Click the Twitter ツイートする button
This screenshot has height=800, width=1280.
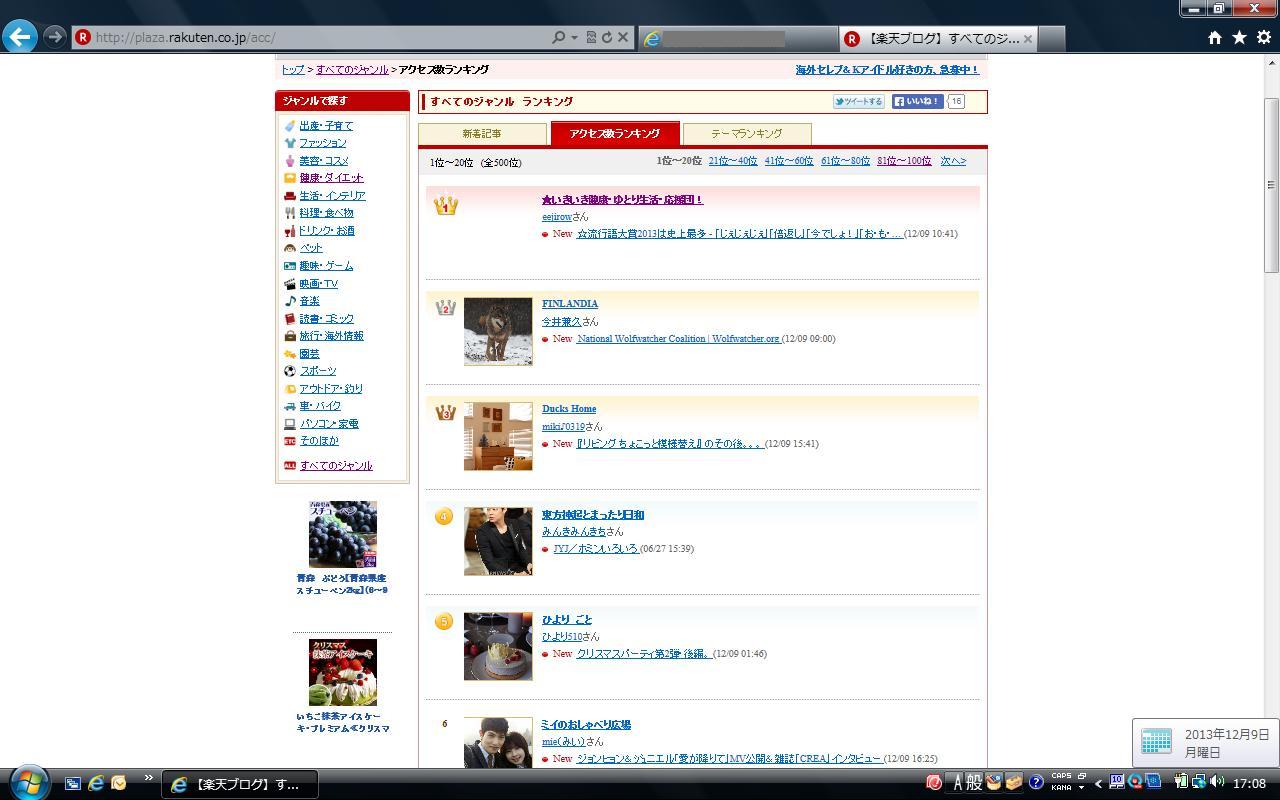[x=859, y=101]
